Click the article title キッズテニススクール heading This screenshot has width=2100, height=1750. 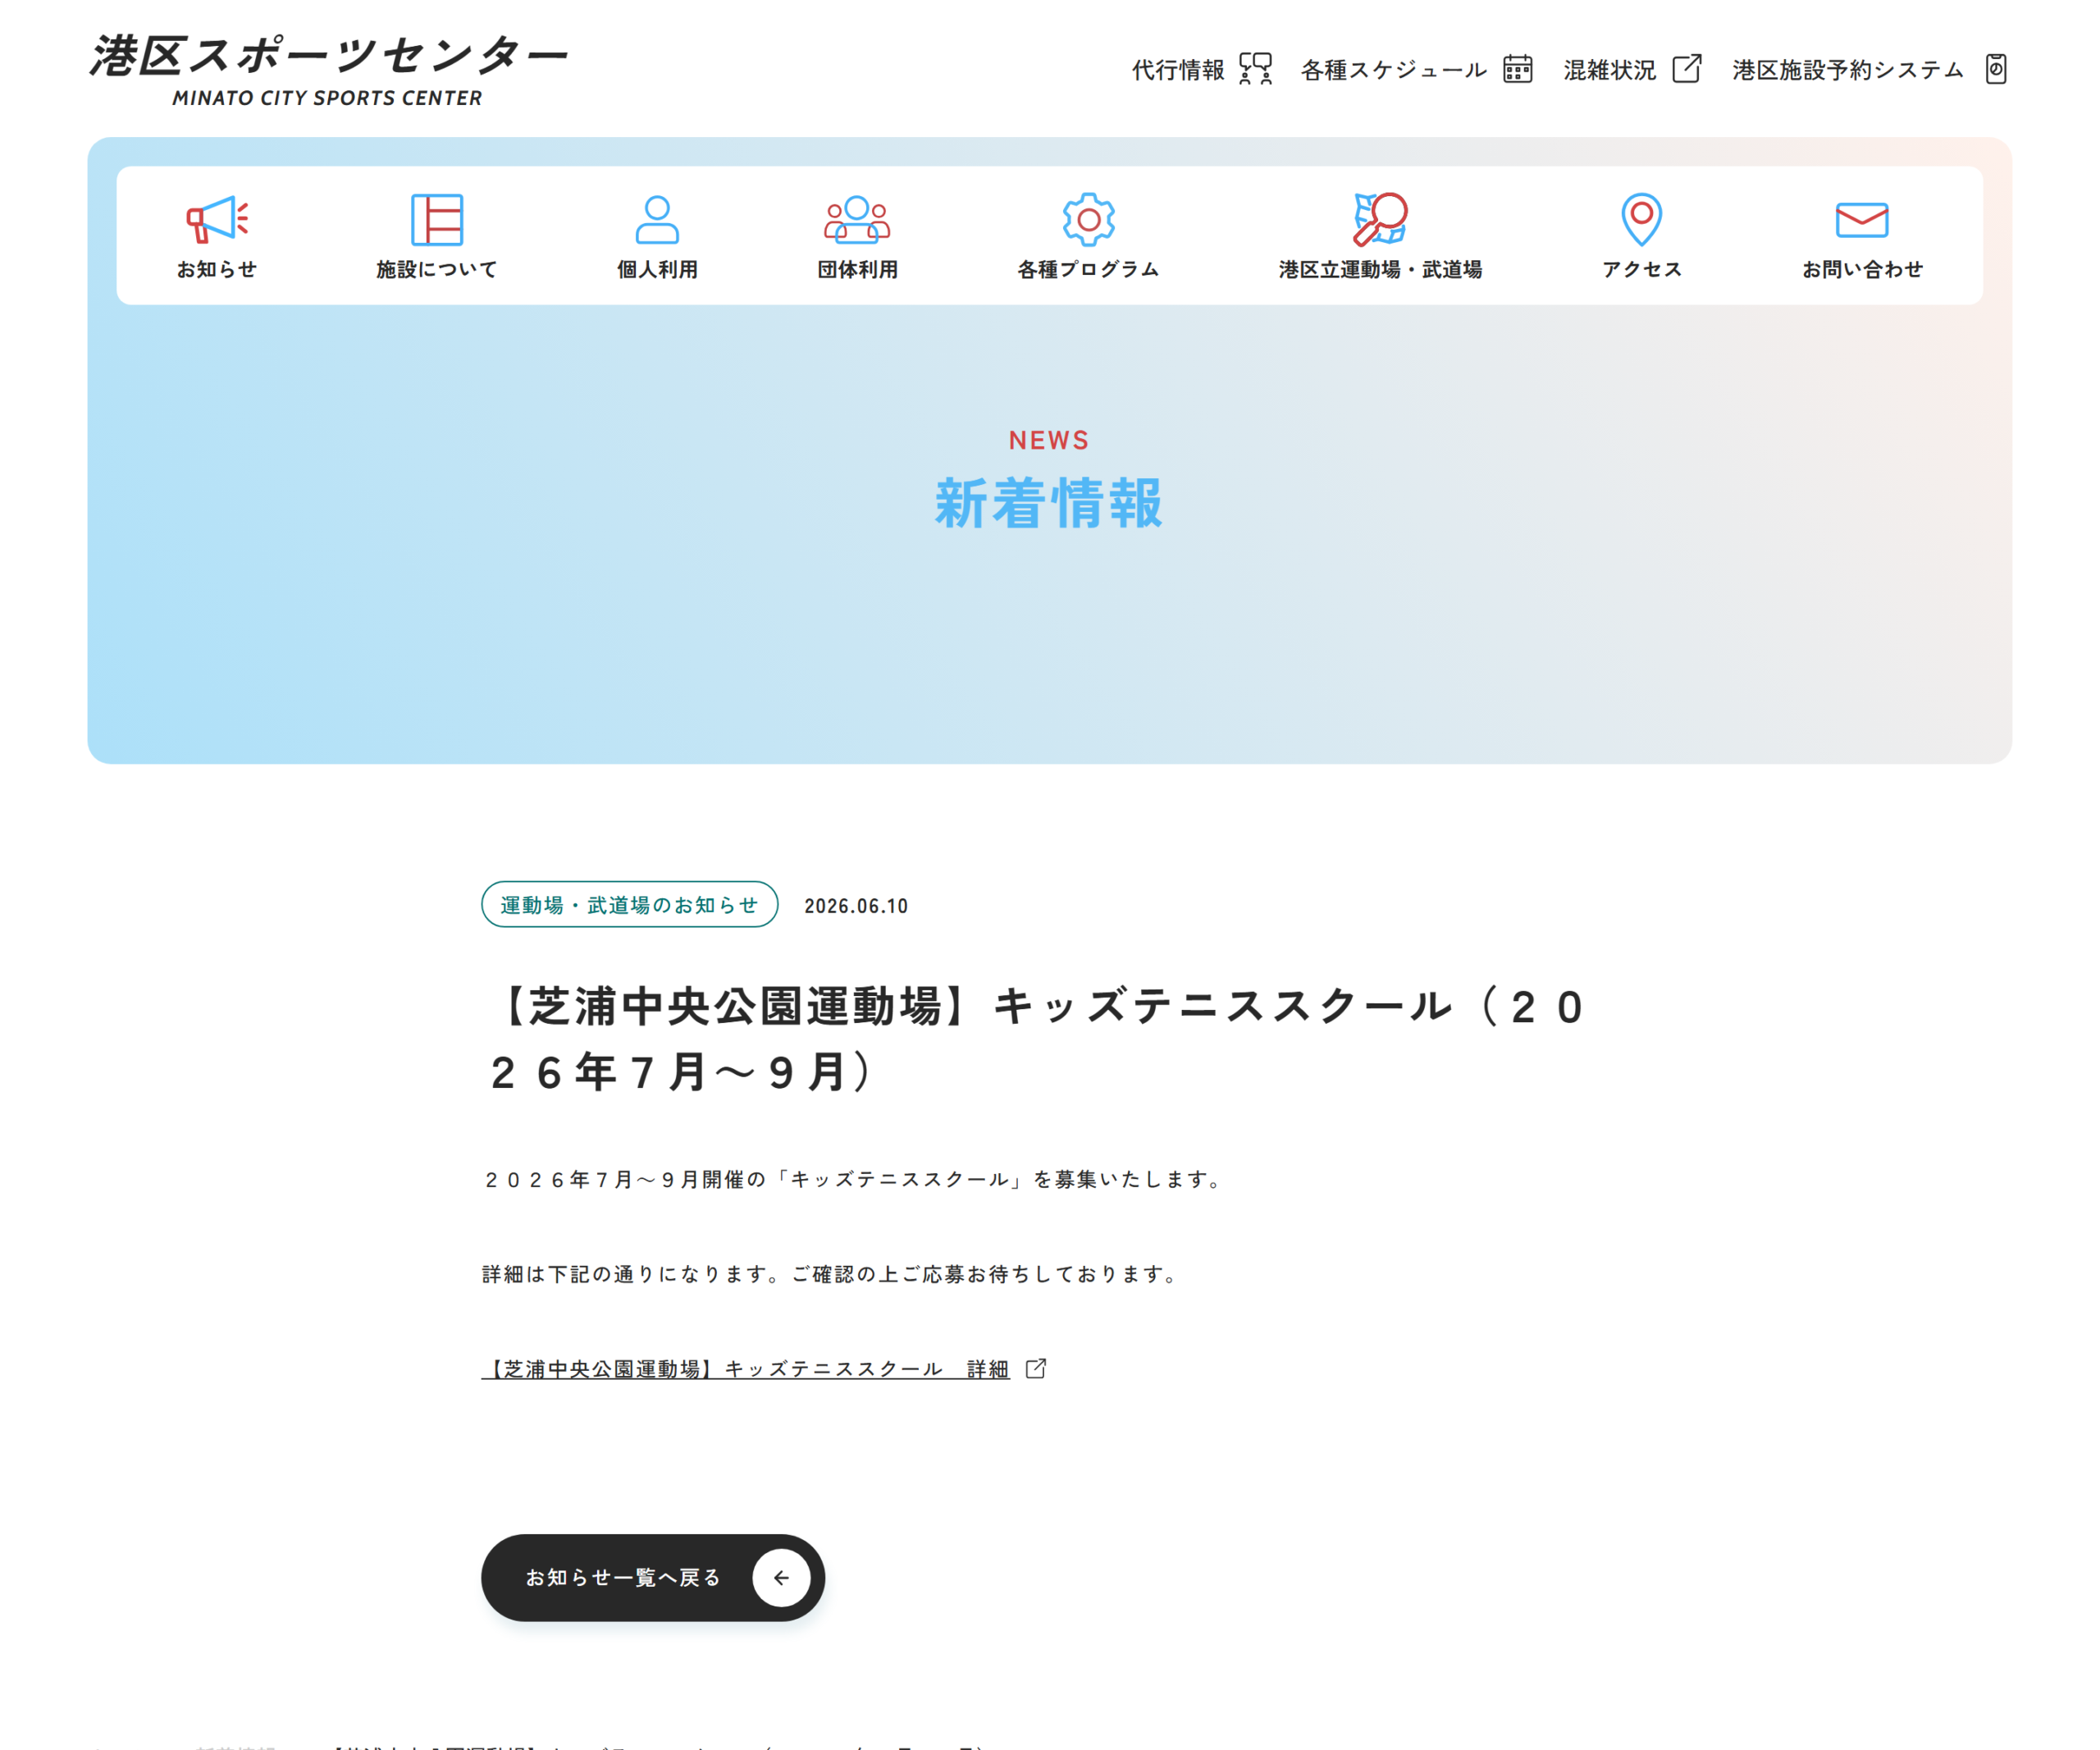1036,1038
